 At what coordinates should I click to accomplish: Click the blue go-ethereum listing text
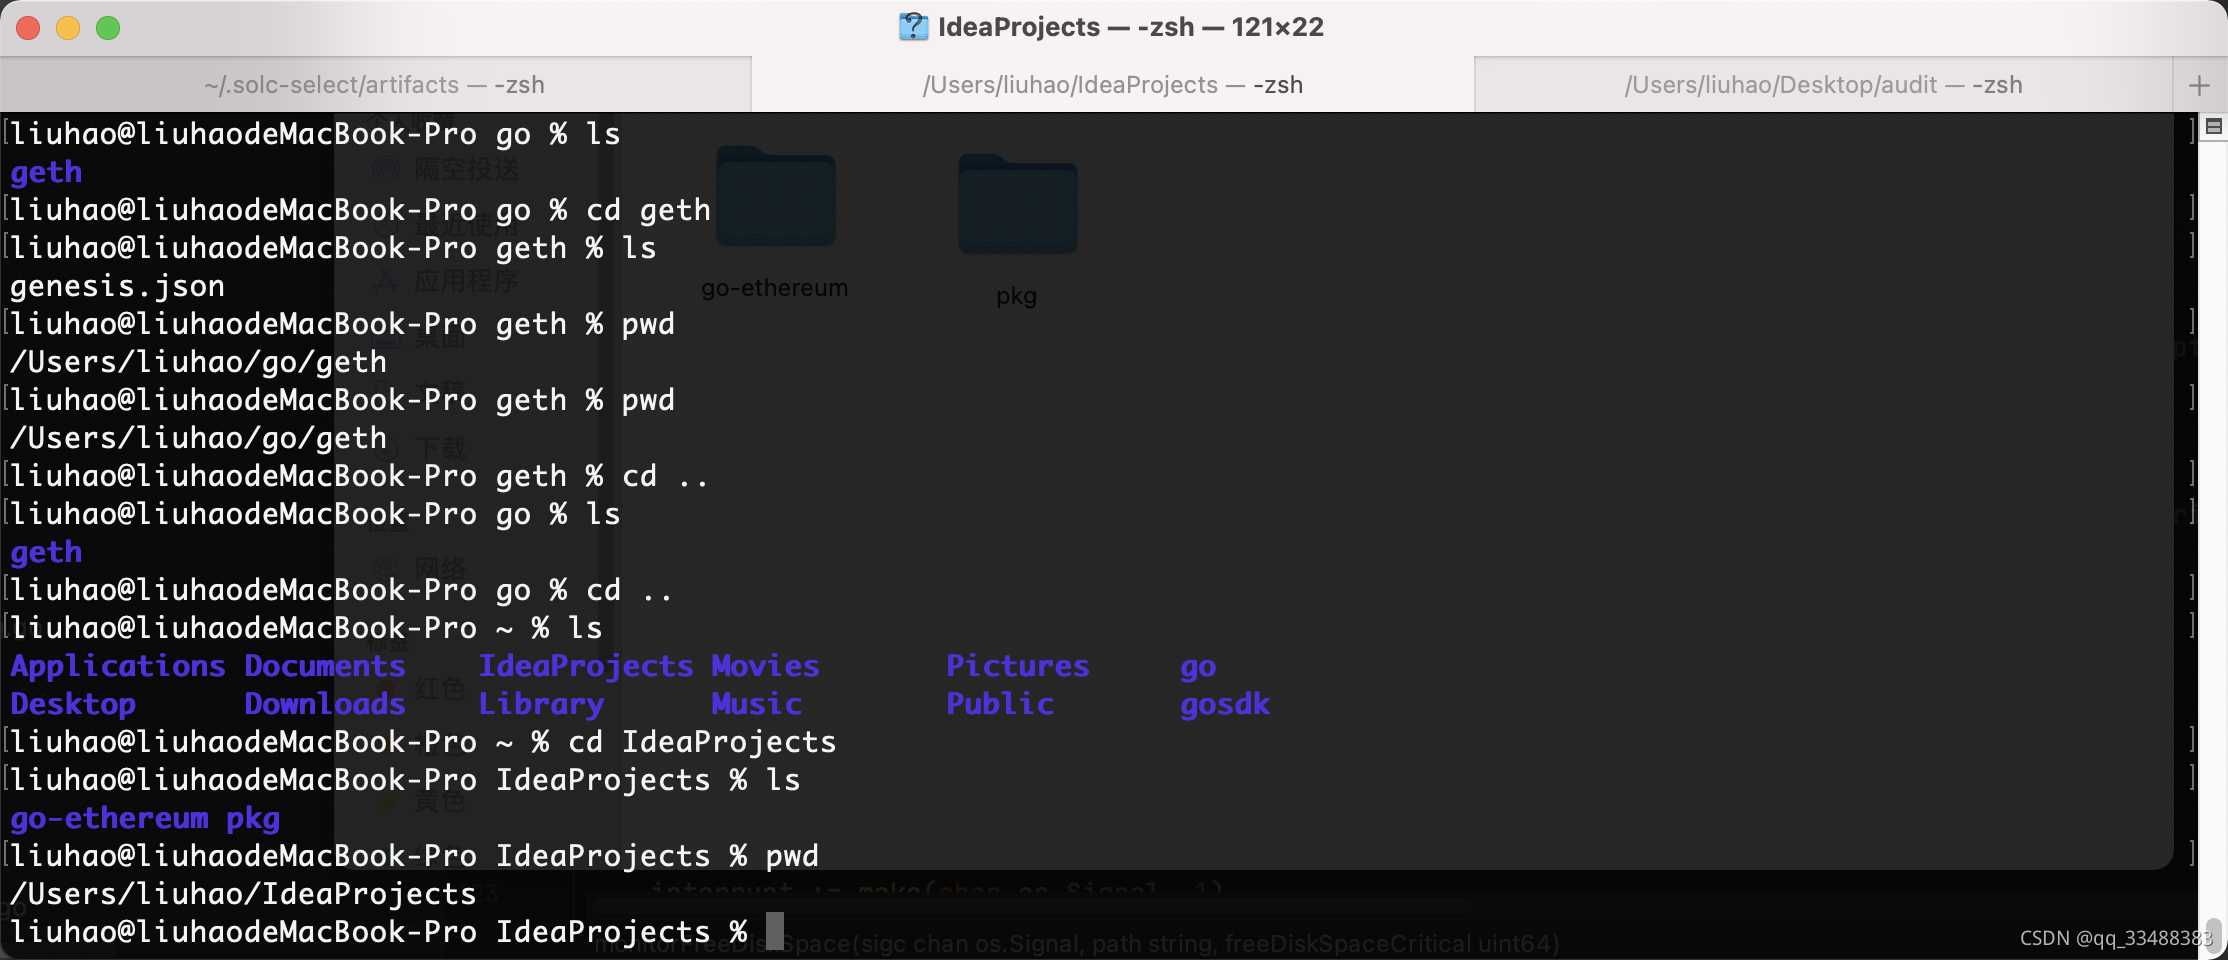[x=109, y=818]
